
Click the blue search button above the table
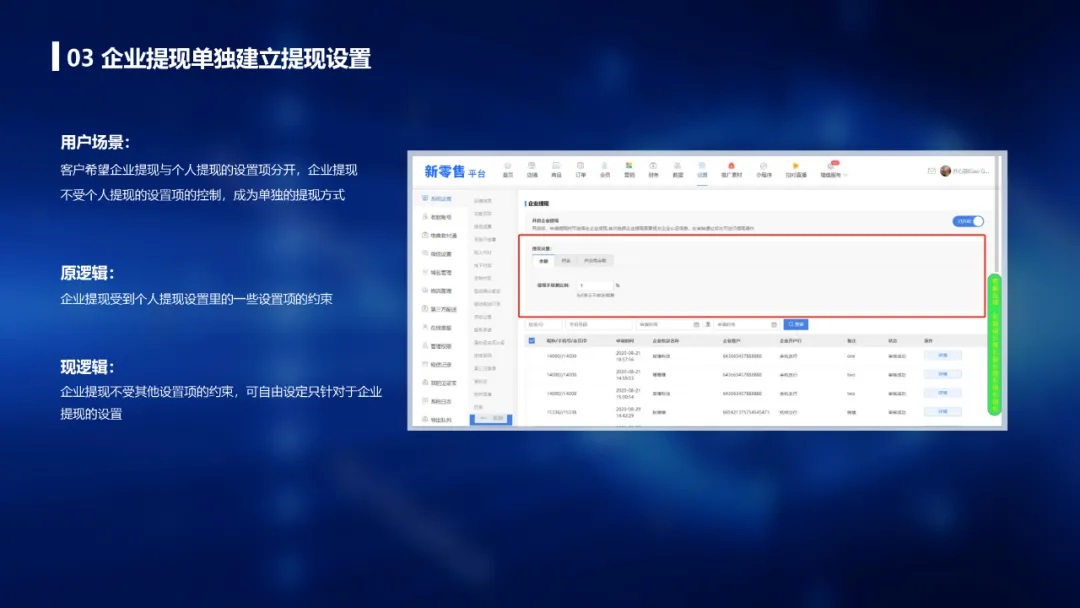click(x=796, y=325)
